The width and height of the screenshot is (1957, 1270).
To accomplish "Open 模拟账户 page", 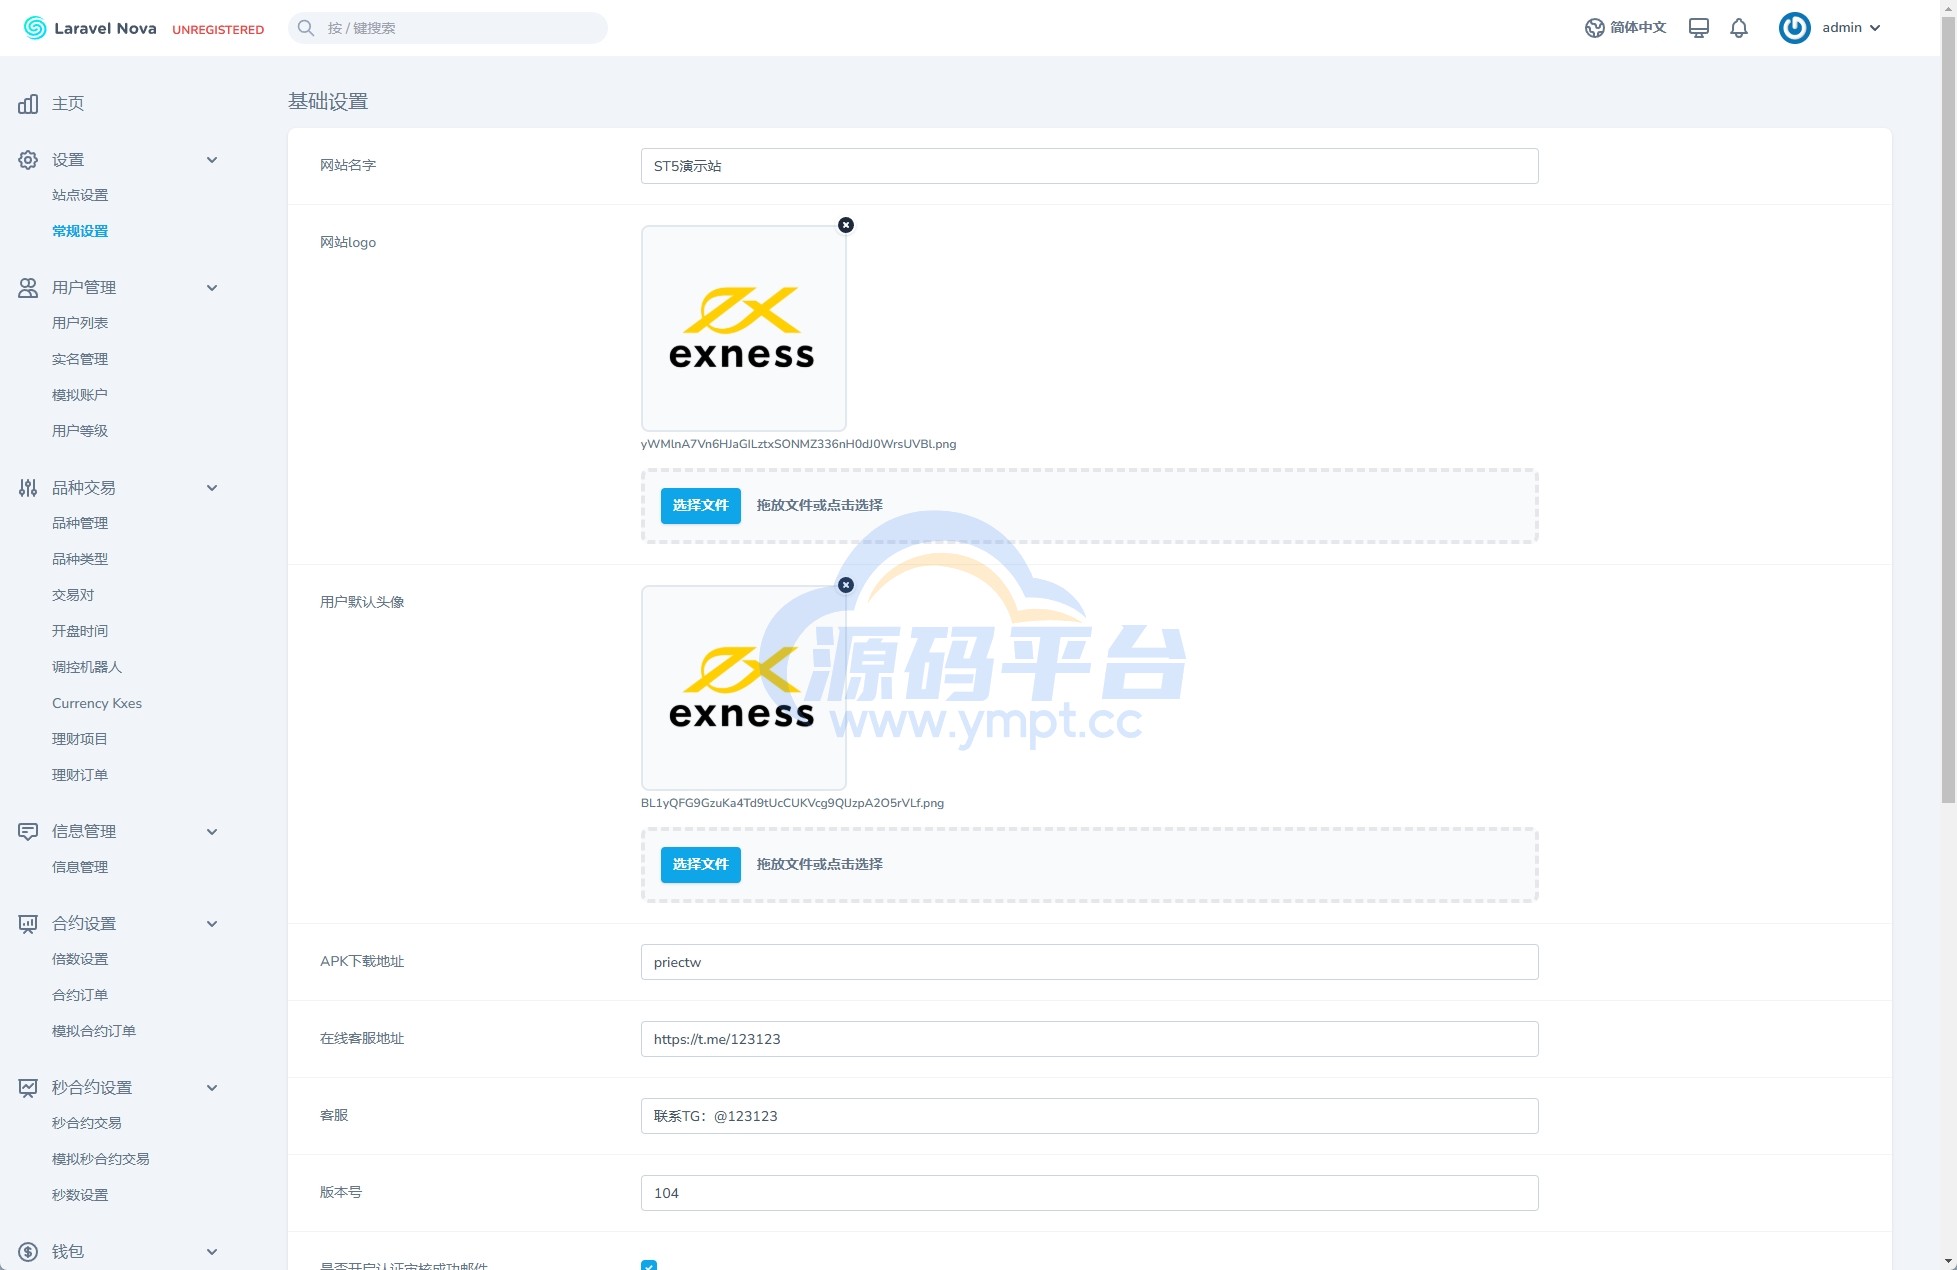I will (x=80, y=395).
